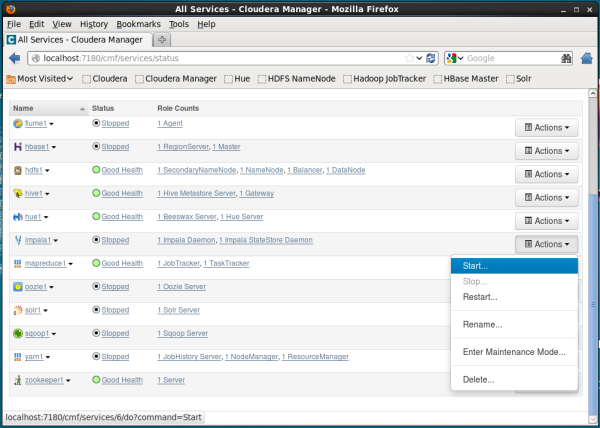Open the History menu
Screen dimensions: 600x428
click(x=94, y=24)
